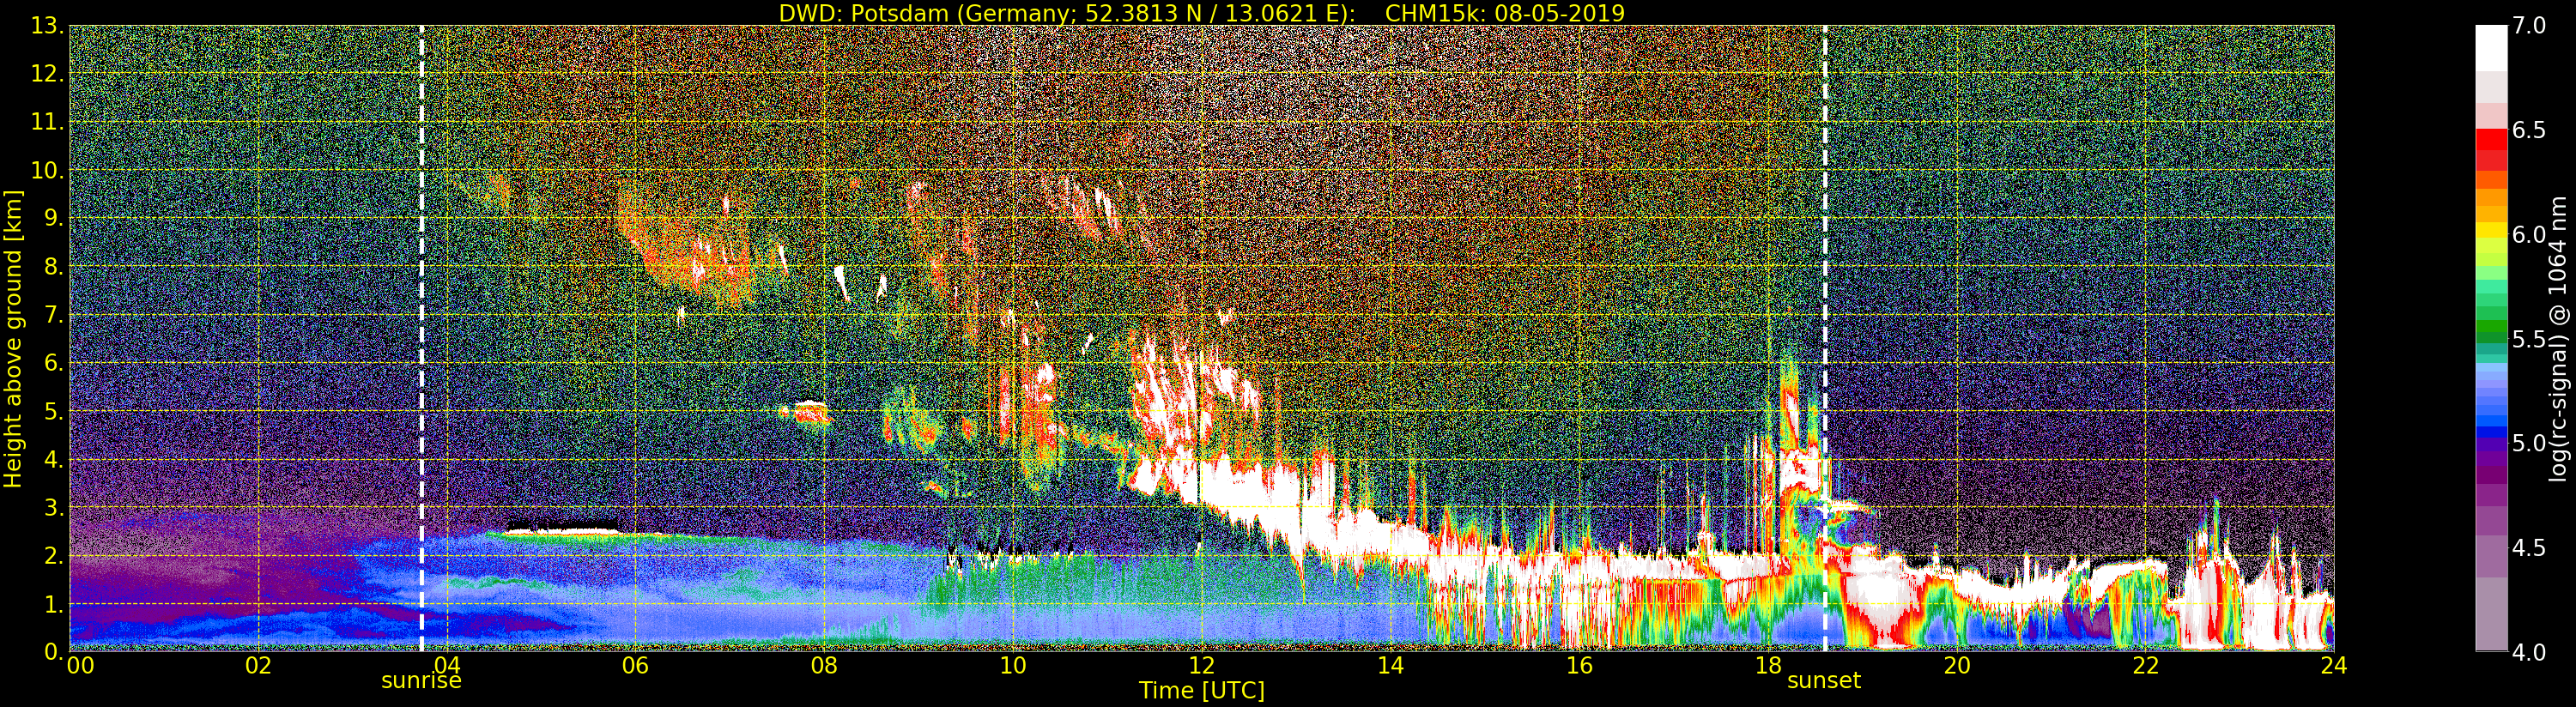Click the 'CHM15k: 08-05-2019' title text
This screenshot has height=707, width=2576.
[x=1505, y=13]
